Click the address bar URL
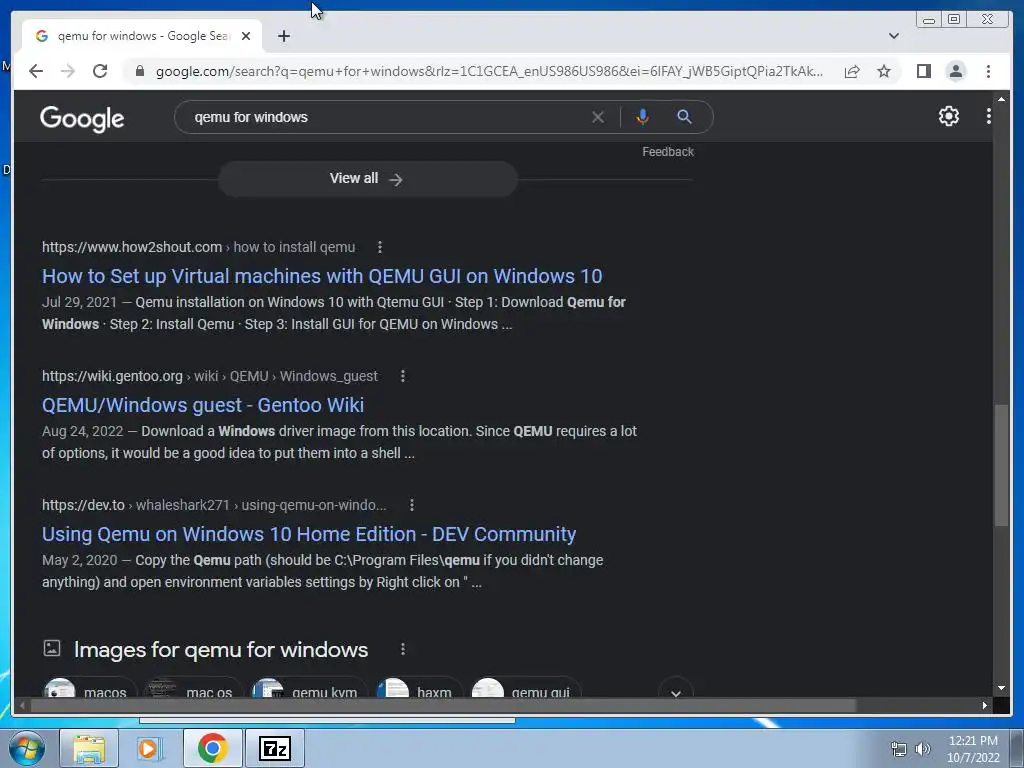 coord(489,71)
